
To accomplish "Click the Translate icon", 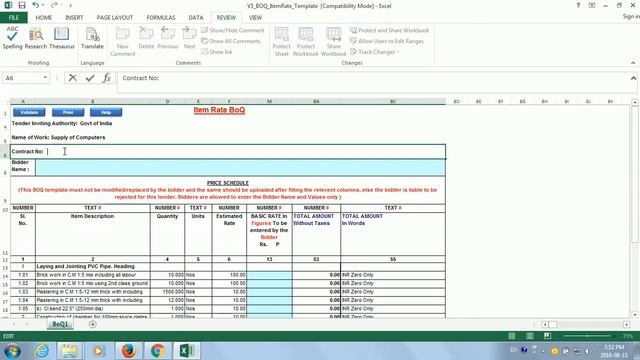I will coord(92,38).
